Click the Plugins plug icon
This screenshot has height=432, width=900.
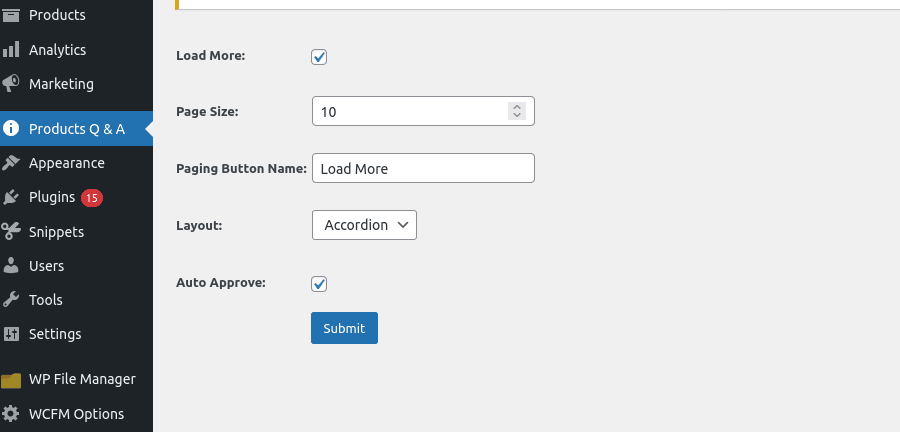(11, 197)
